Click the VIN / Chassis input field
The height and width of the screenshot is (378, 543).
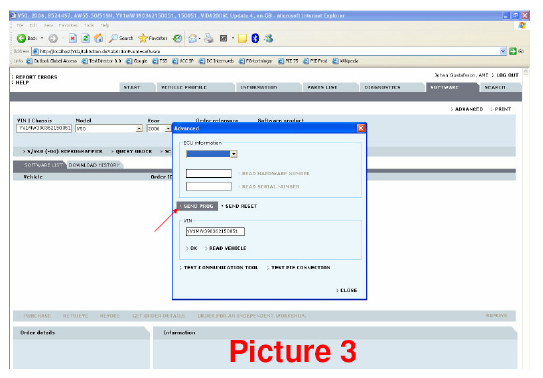tap(44, 128)
